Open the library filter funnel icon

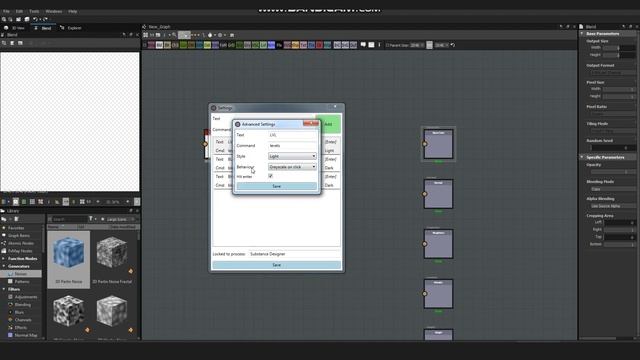pyautogui.click(x=91, y=219)
